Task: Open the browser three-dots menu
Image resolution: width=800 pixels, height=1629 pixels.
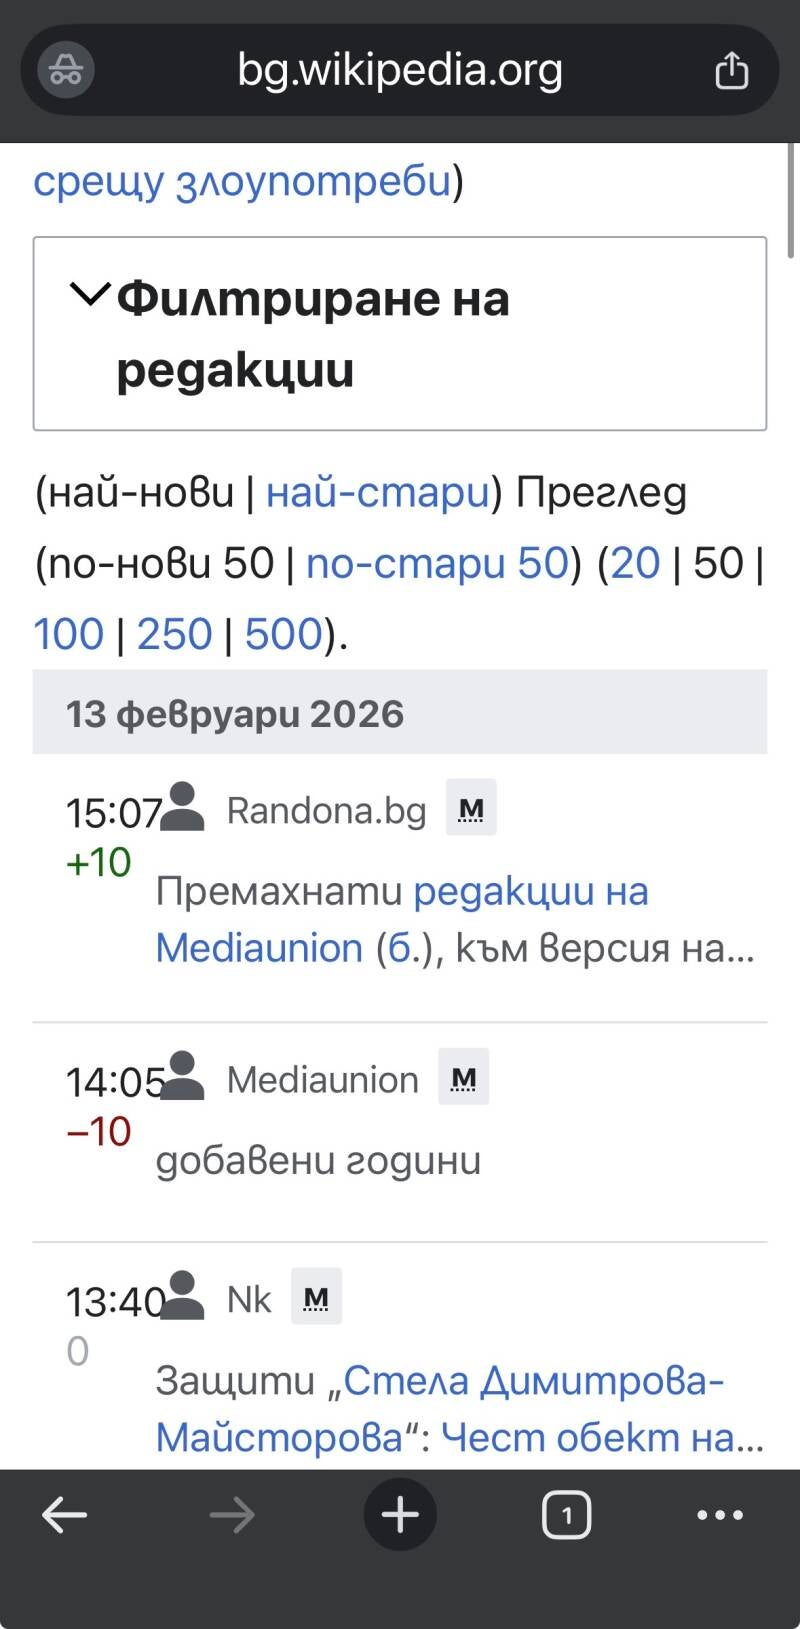Action: [720, 1516]
